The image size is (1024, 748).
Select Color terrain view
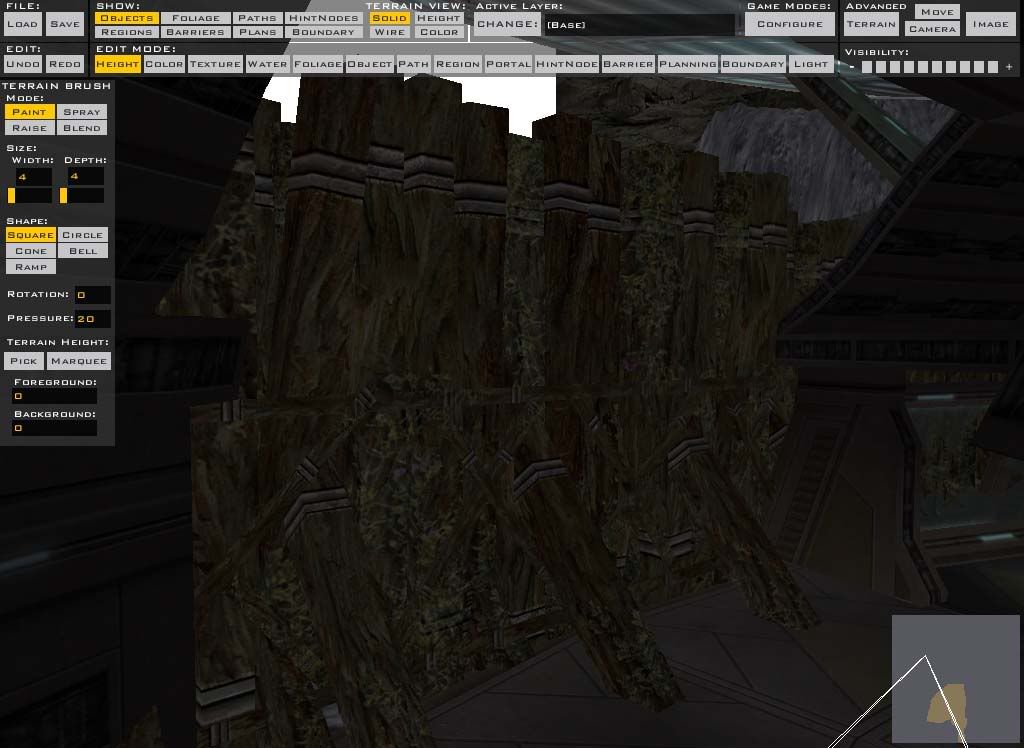point(439,32)
